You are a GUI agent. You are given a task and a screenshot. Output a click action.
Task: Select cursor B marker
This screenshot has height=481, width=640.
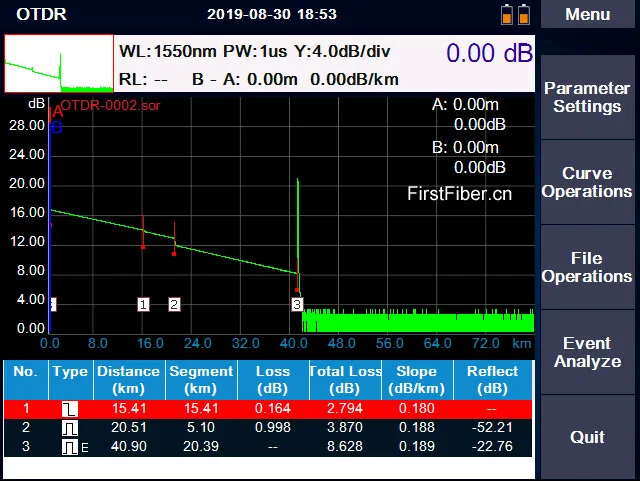[x=56, y=128]
